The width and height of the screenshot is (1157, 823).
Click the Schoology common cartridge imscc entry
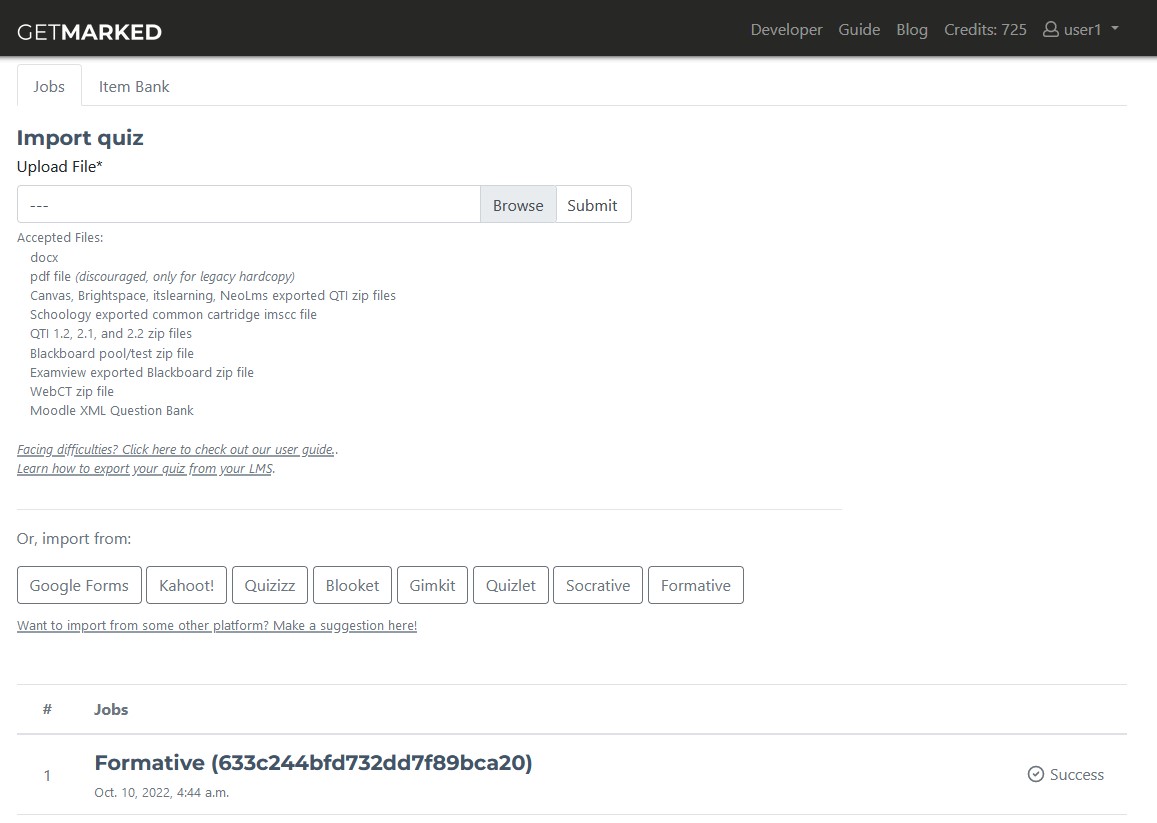(x=173, y=314)
